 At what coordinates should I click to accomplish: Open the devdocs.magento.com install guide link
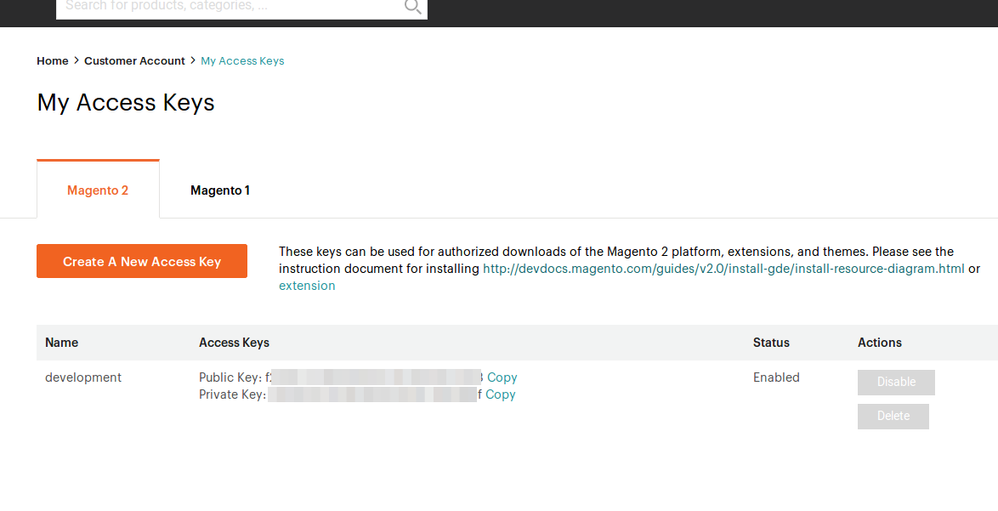click(x=723, y=269)
